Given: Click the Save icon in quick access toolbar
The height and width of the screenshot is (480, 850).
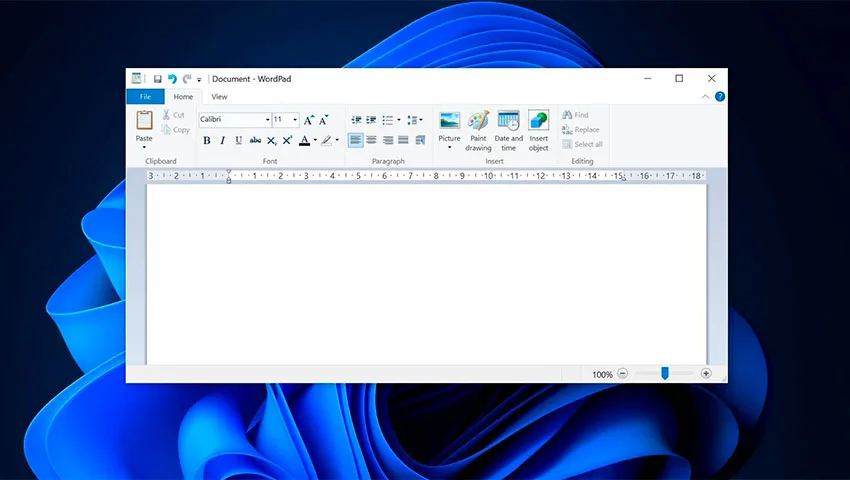Looking at the screenshot, I should (x=158, y=79).
